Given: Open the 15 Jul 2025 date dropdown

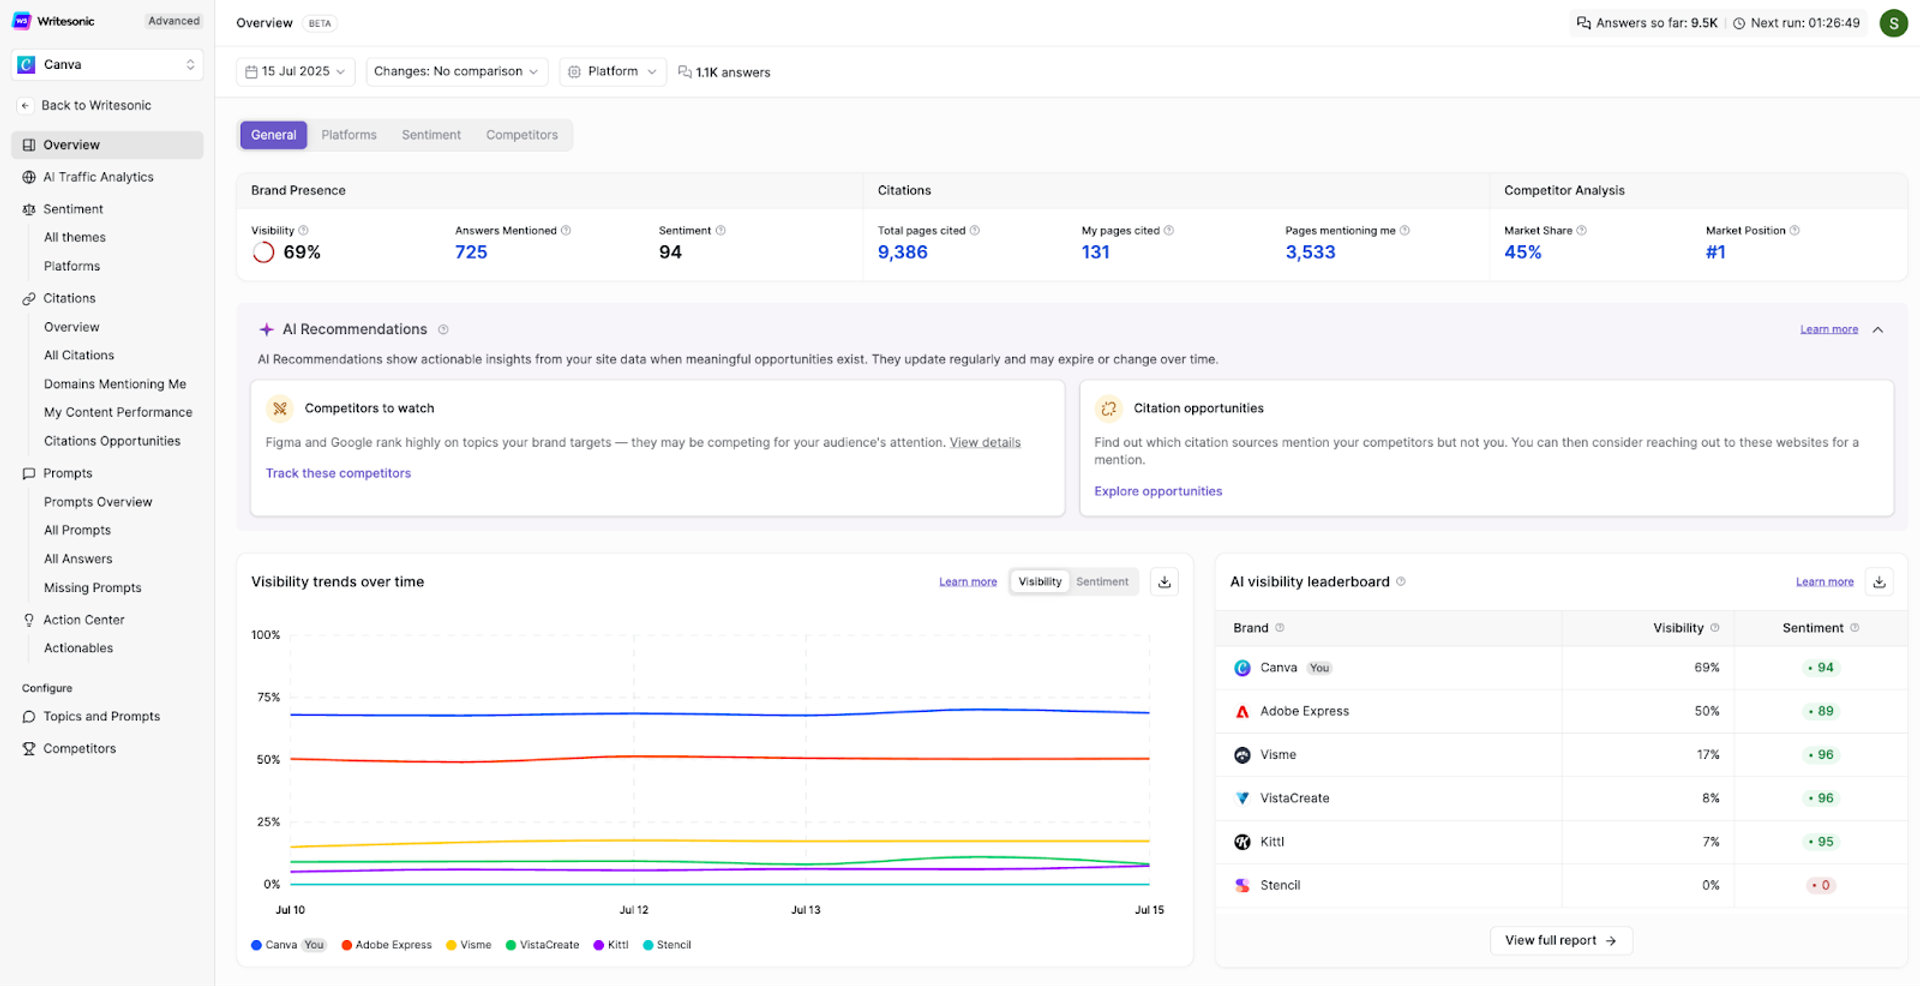Looking at the screenshot, I should (x=296, y=72).
